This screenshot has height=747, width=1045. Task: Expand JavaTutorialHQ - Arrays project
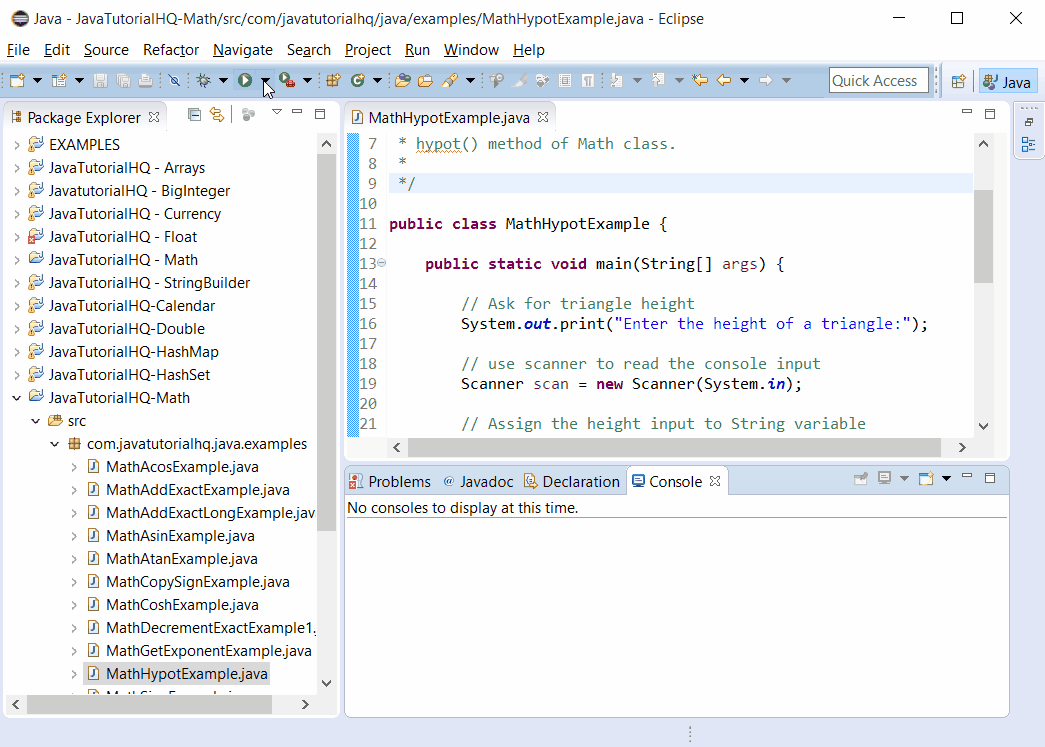[x=17, y=168]
